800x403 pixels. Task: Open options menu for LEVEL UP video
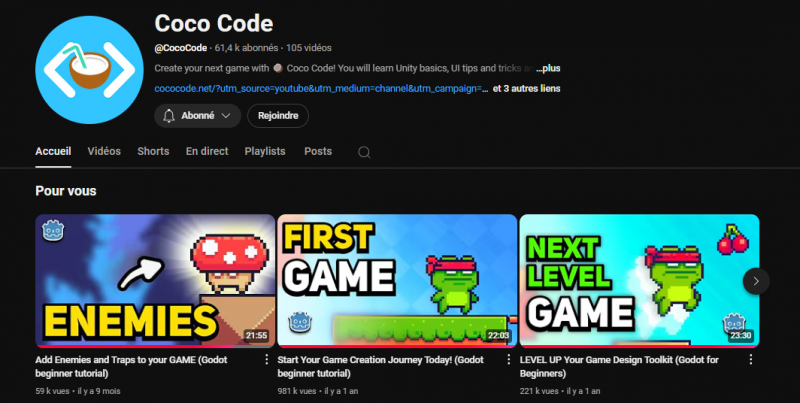coord(750,360)
